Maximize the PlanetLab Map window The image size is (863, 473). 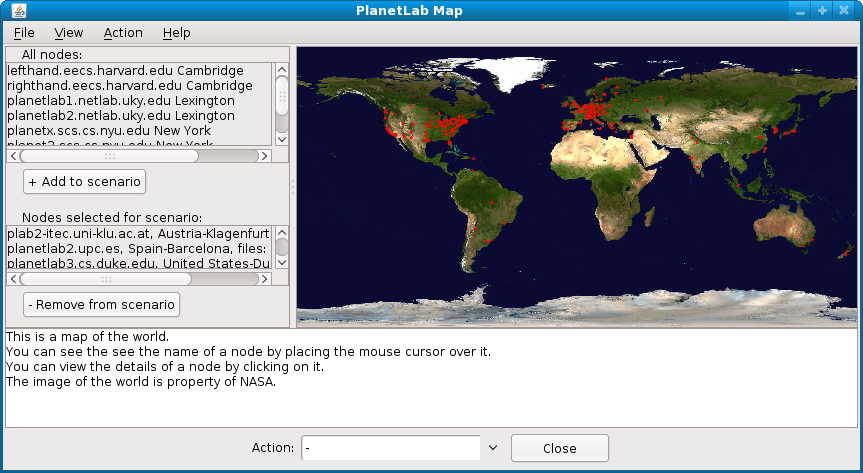822,11
